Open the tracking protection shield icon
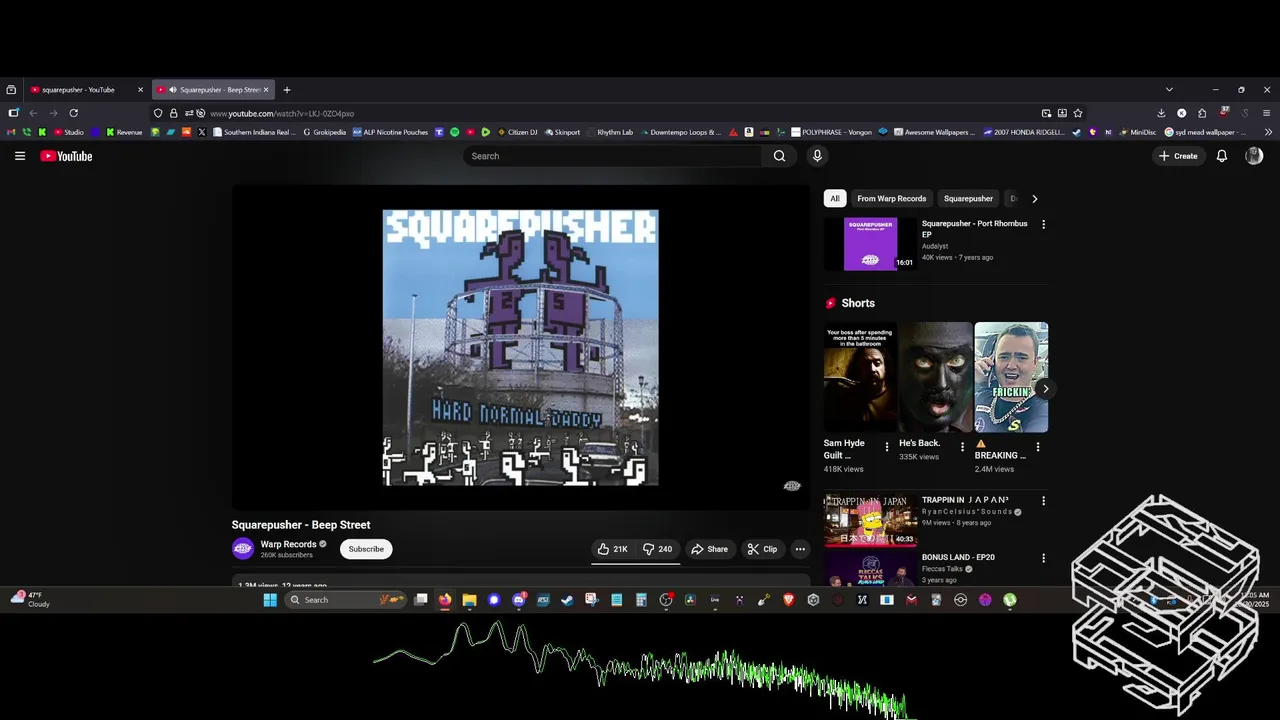 coord(158,113)
